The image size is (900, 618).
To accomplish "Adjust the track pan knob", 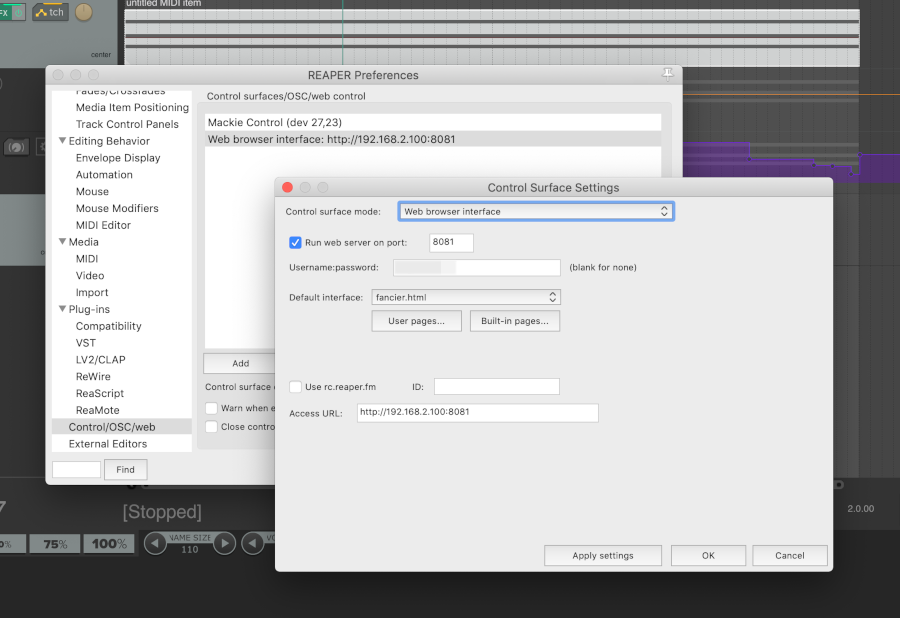I will [83, 13].
